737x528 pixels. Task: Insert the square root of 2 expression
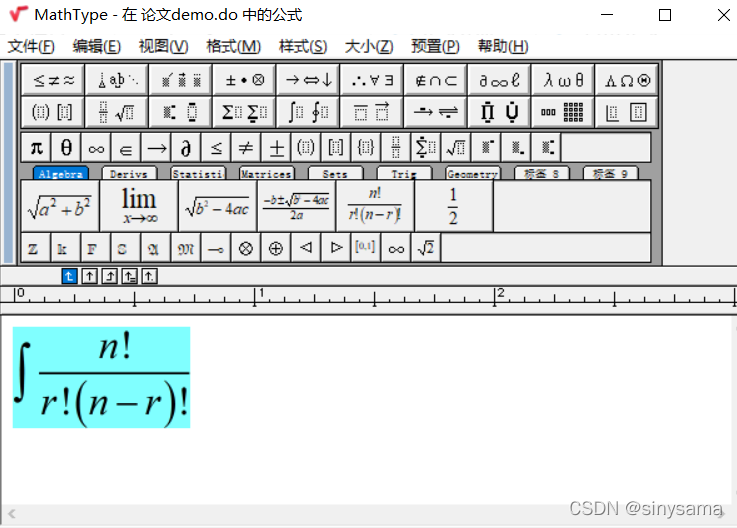pyautogui.click(x=426, y=248)
